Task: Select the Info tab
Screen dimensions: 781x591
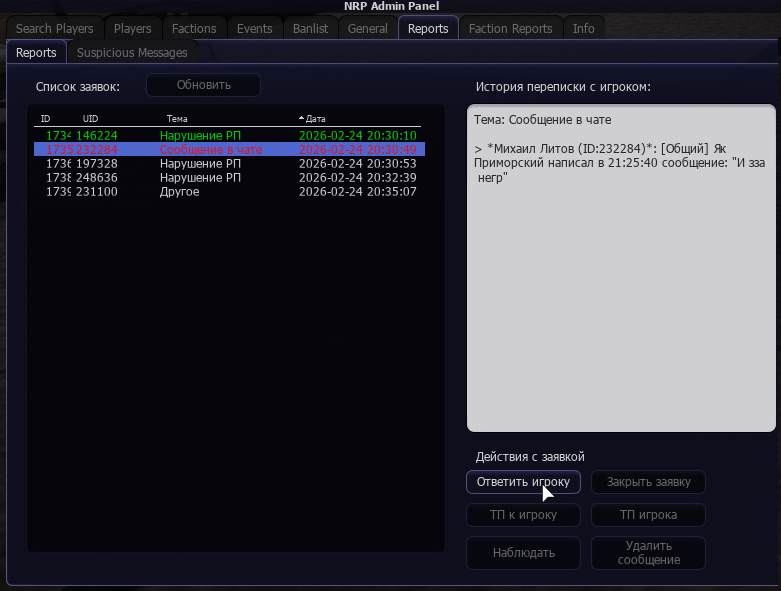Action: (583, 29)
